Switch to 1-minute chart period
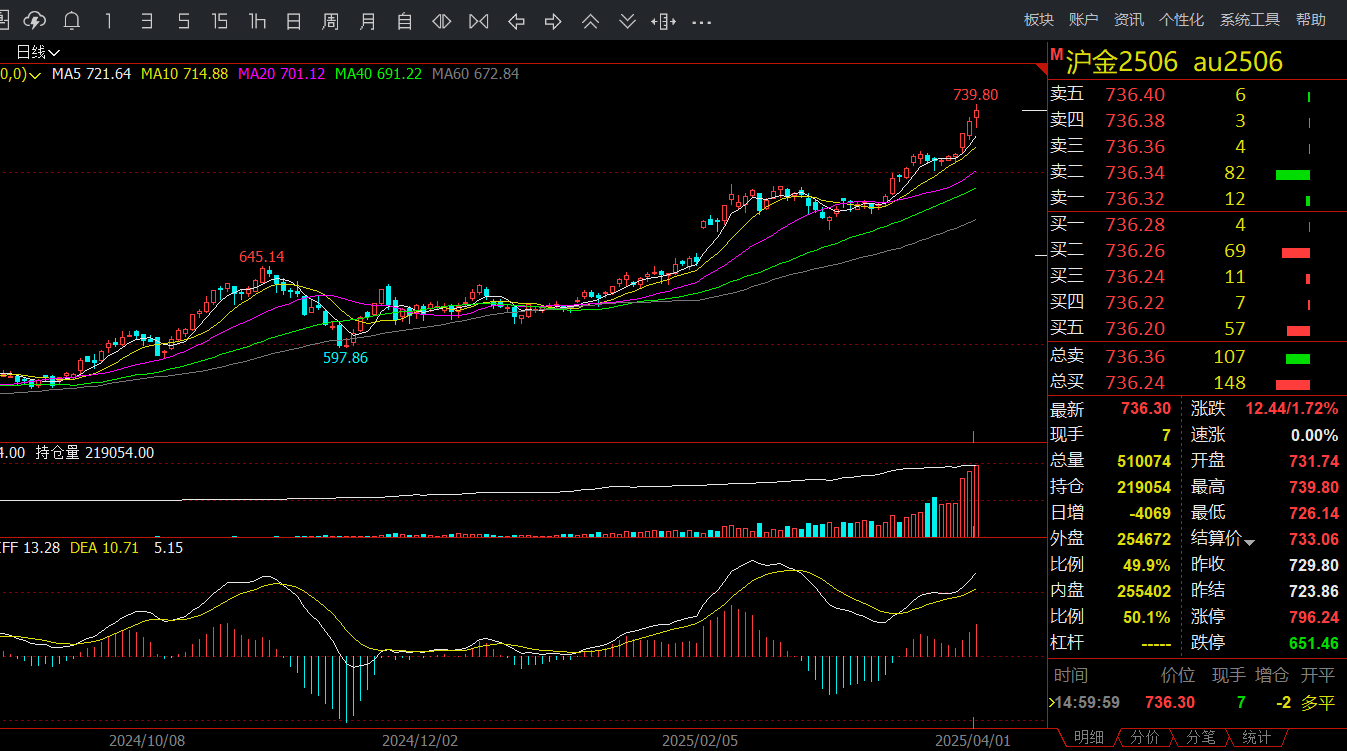1347x751 pixels. tap(109, 20)
